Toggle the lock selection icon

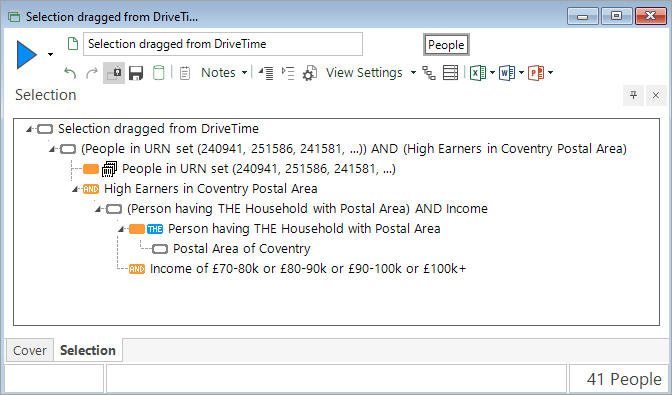tap(114, 73)
